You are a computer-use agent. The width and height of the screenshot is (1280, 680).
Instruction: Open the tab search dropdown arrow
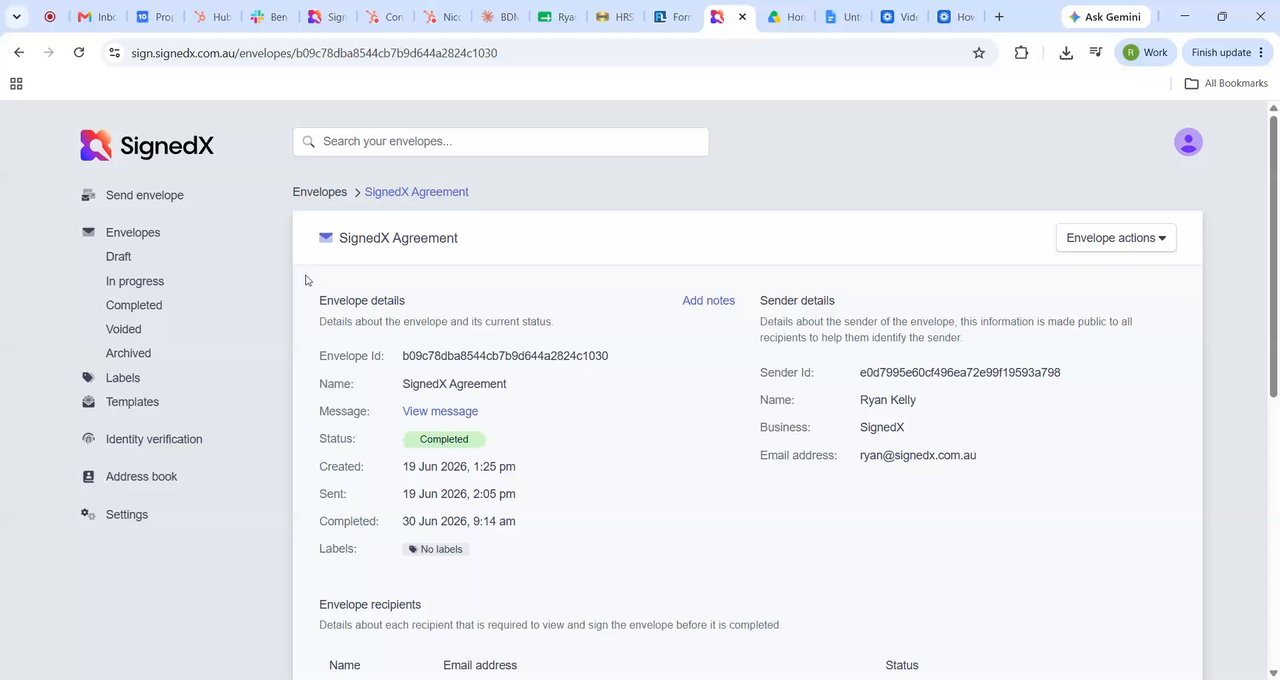[x=17, y=17]
